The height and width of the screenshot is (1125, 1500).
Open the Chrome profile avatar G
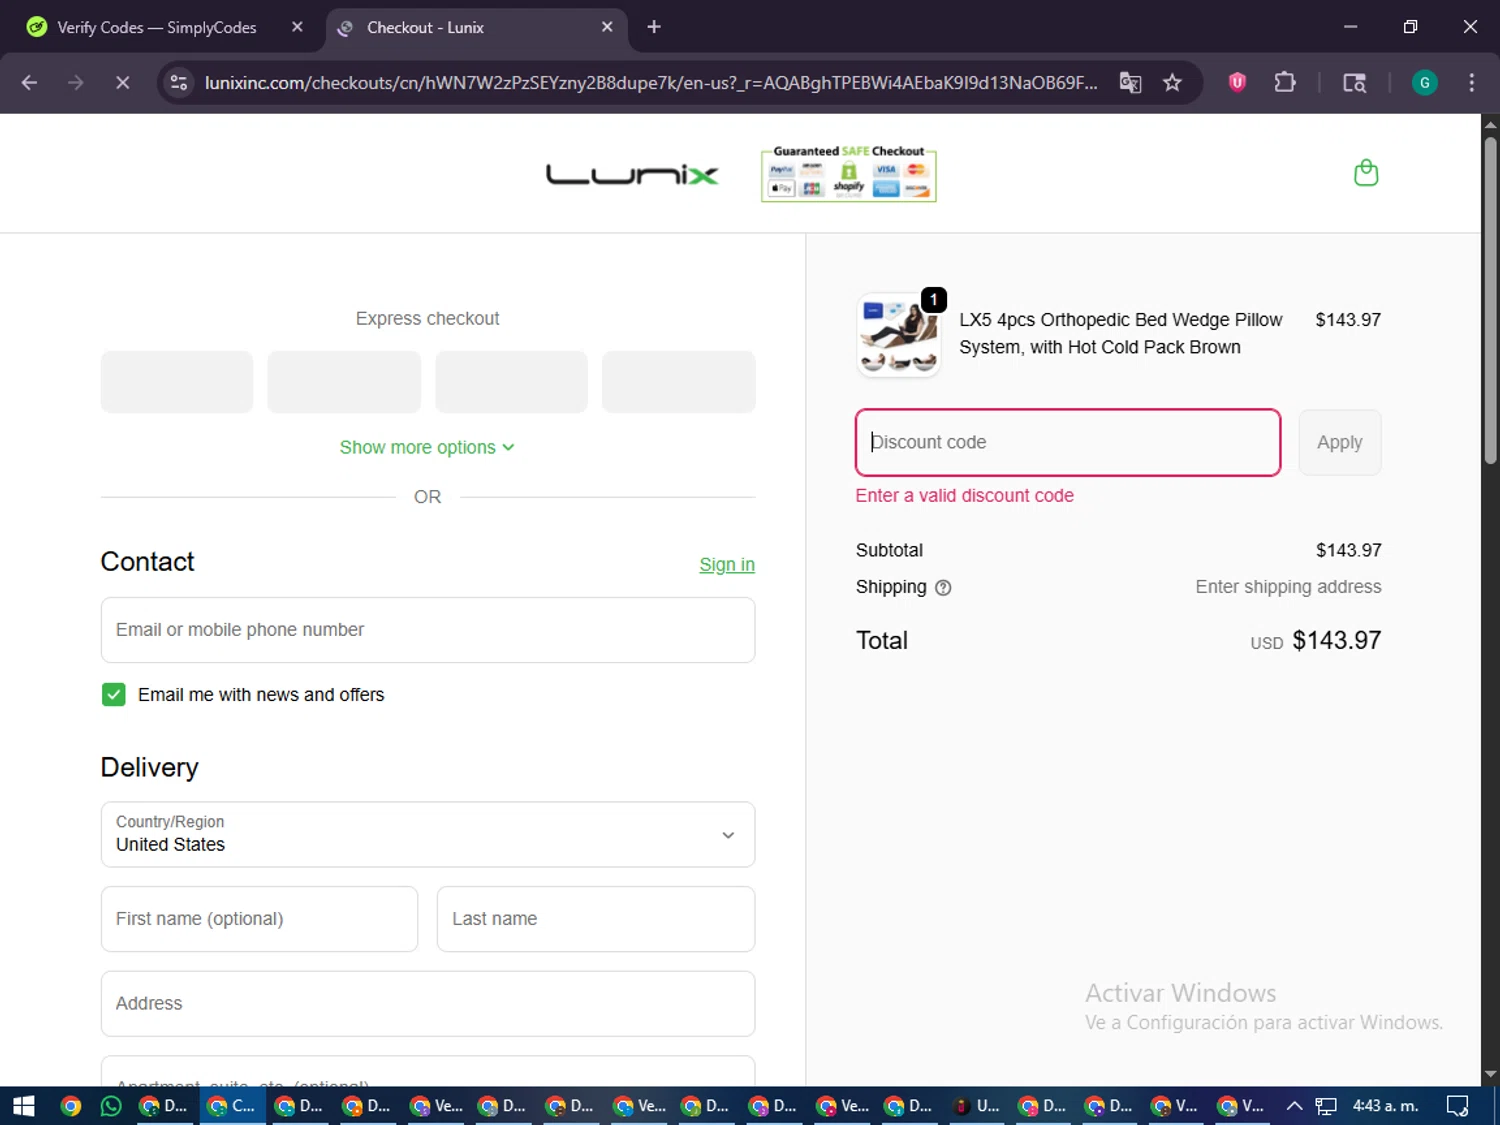click(1424, 83)
